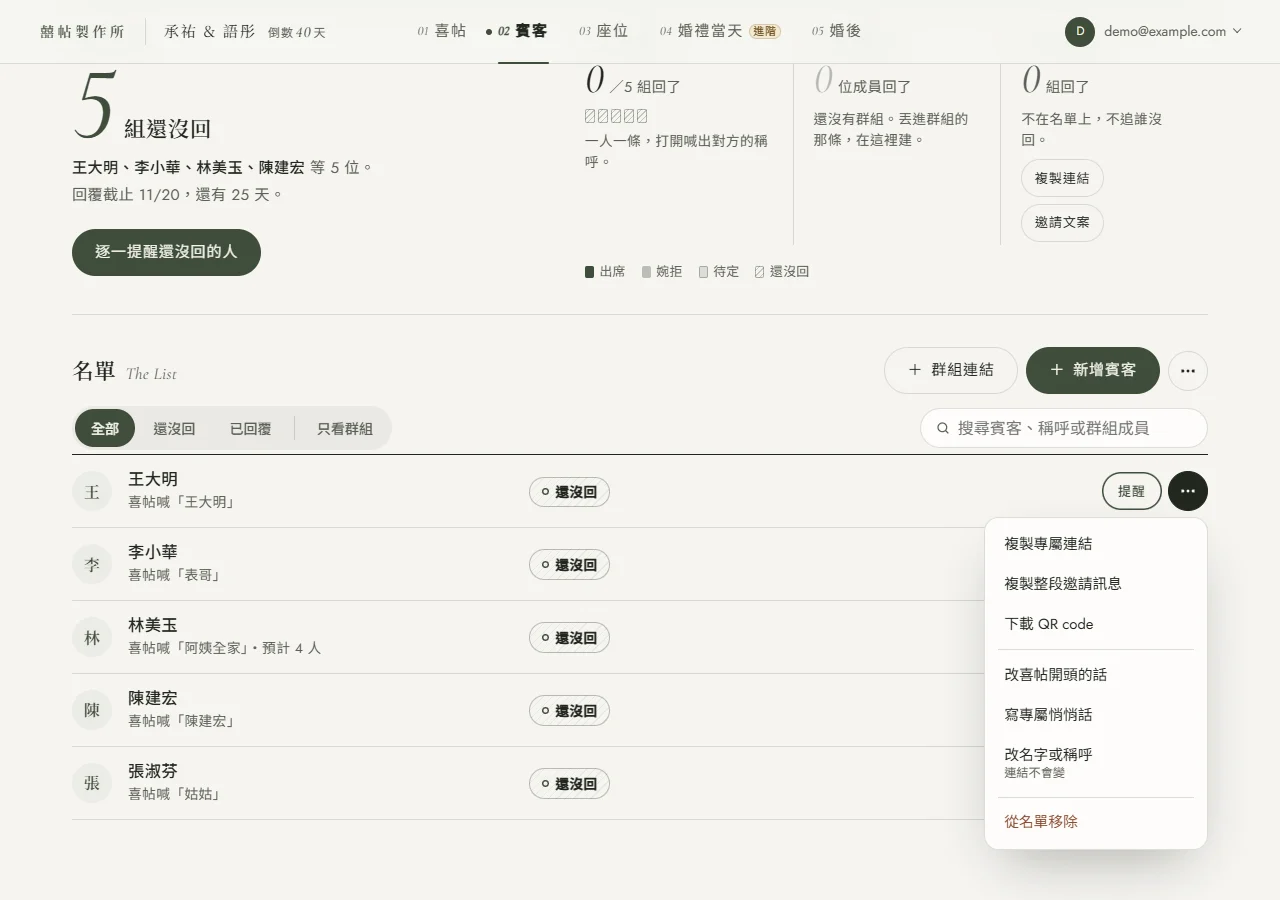
Task: Go to the 01 喜帖 step
Action: (x=442, y=31)
